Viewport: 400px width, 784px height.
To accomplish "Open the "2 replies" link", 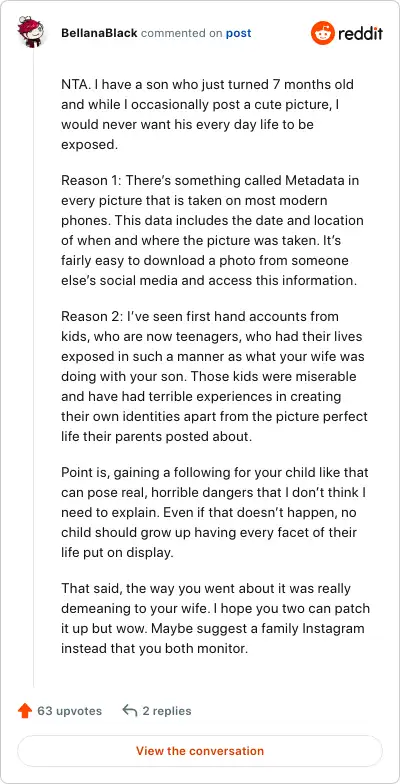I will point(167,710).
